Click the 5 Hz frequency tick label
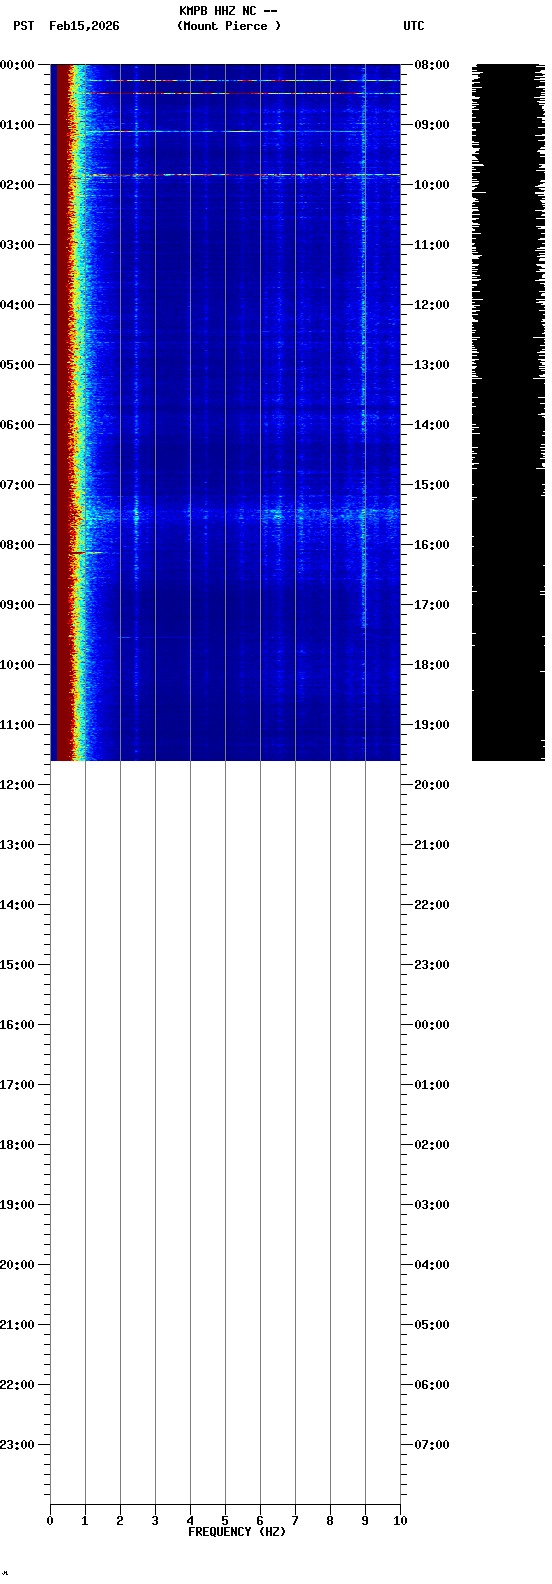 tap(225, 1521)
